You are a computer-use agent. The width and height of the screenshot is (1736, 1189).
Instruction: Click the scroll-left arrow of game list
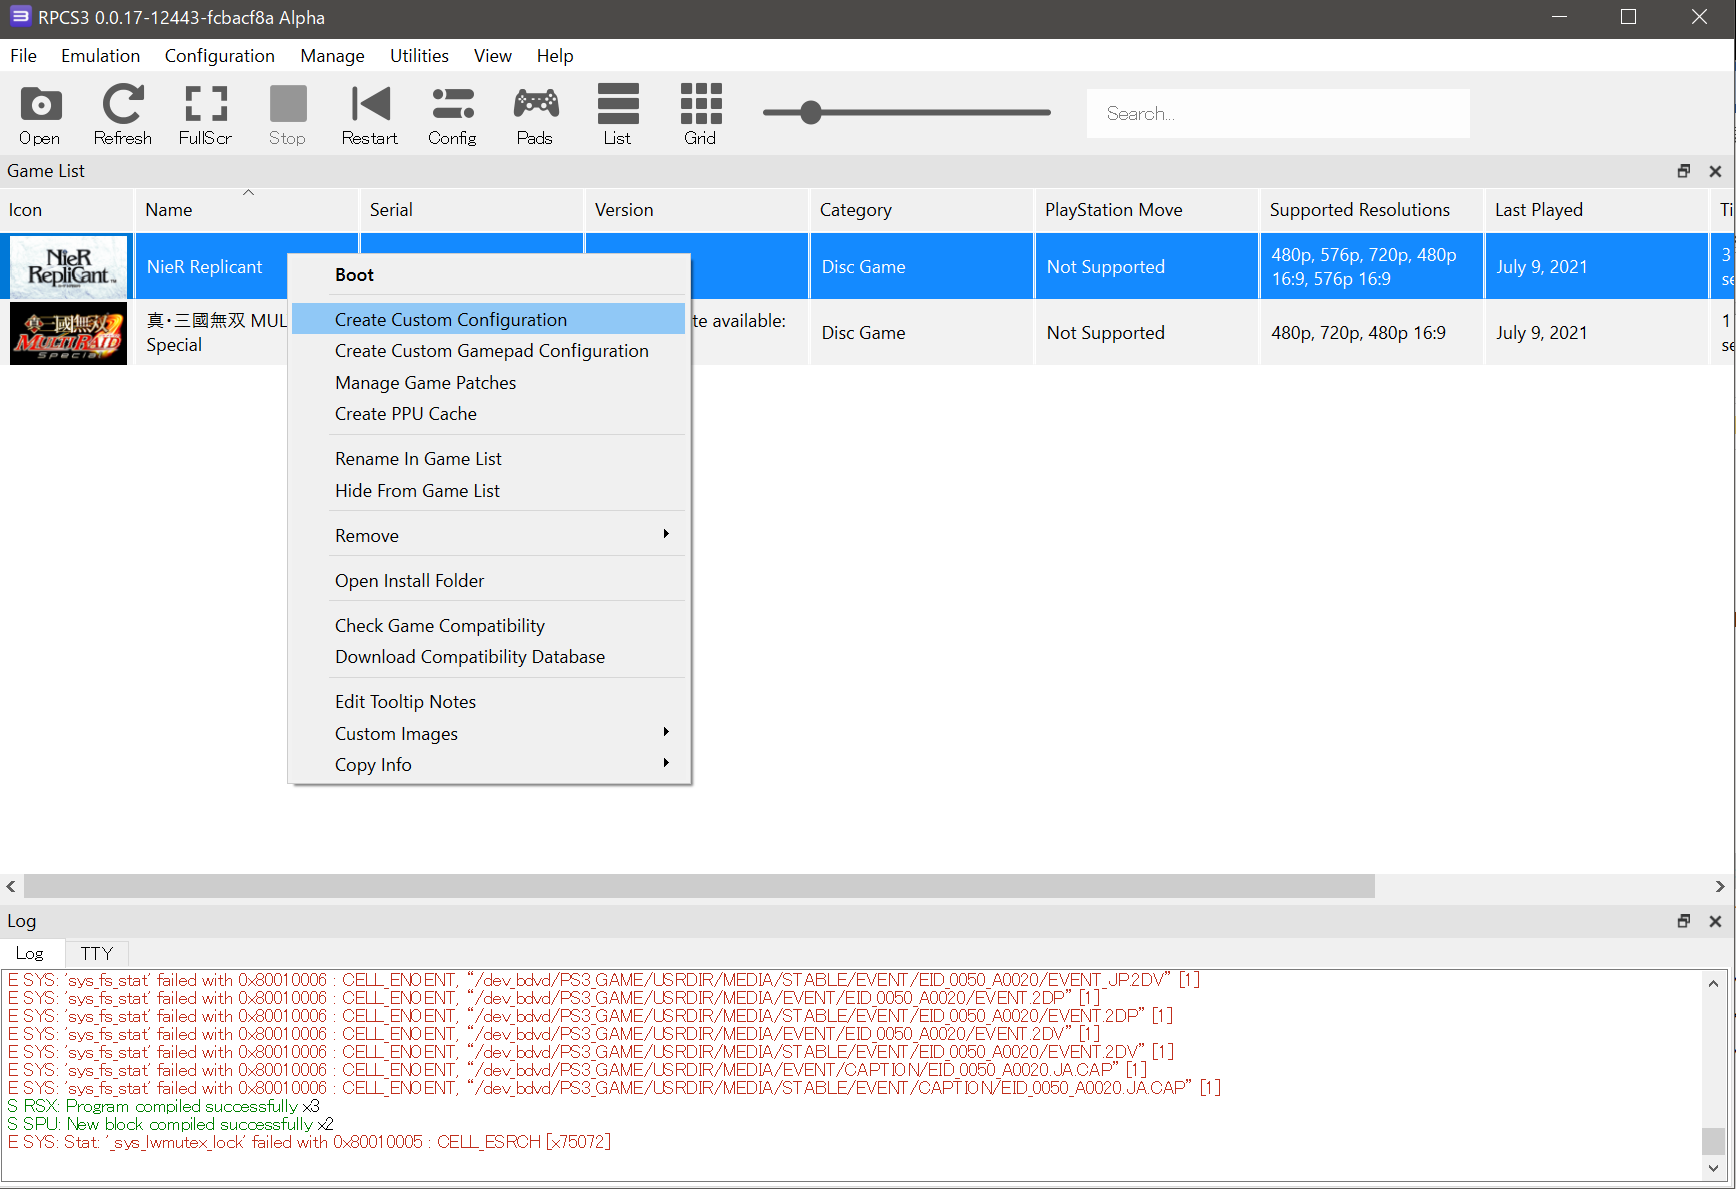click(11, 886)
